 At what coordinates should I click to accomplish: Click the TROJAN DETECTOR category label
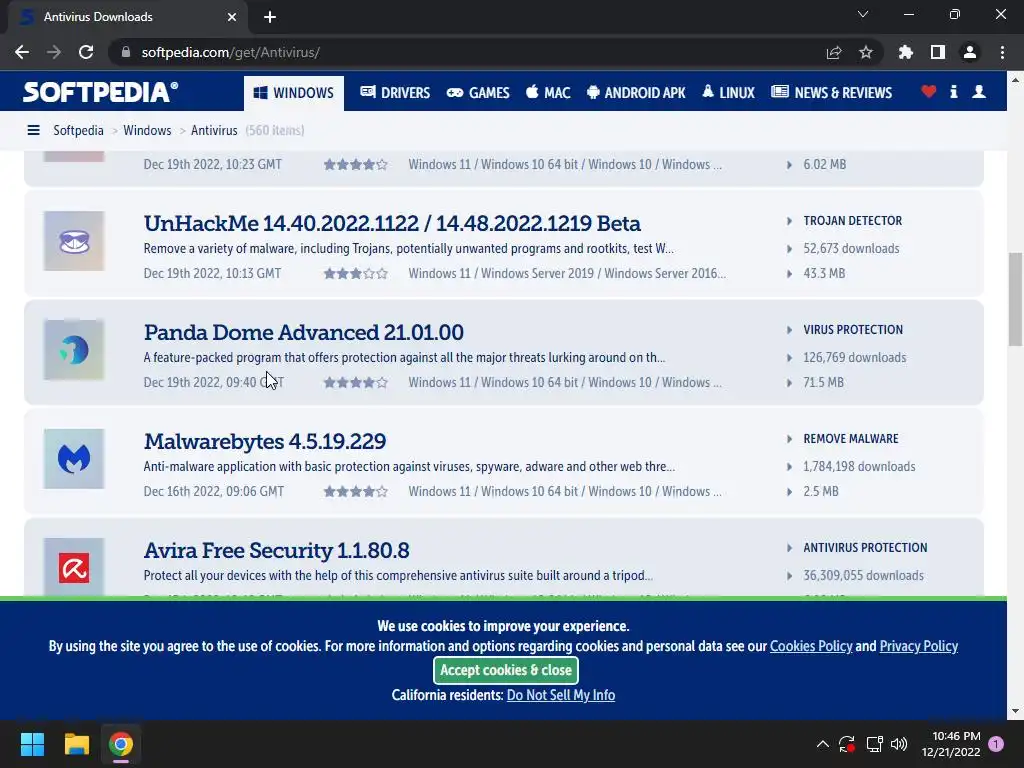point(852,221)
